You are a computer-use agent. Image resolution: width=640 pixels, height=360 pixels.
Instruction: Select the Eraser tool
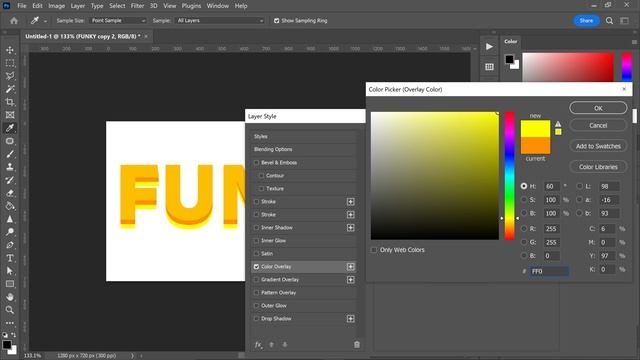click(x=10, y=193)
